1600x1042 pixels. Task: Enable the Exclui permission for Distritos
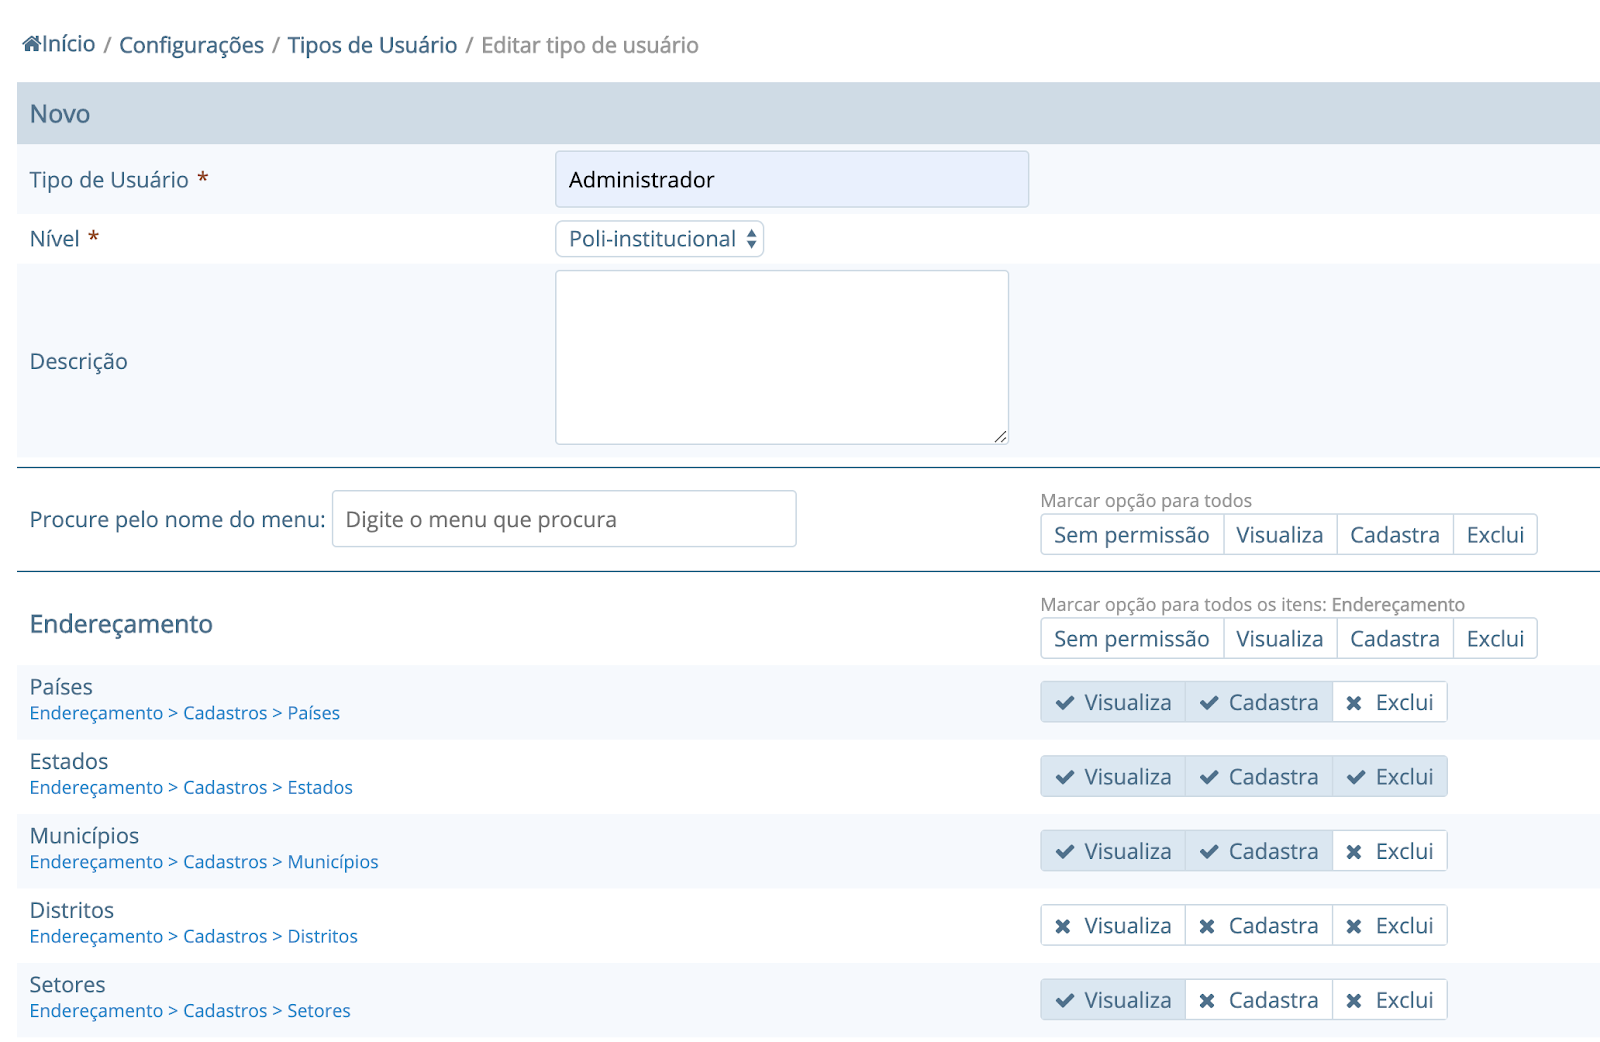point(1389,926)
